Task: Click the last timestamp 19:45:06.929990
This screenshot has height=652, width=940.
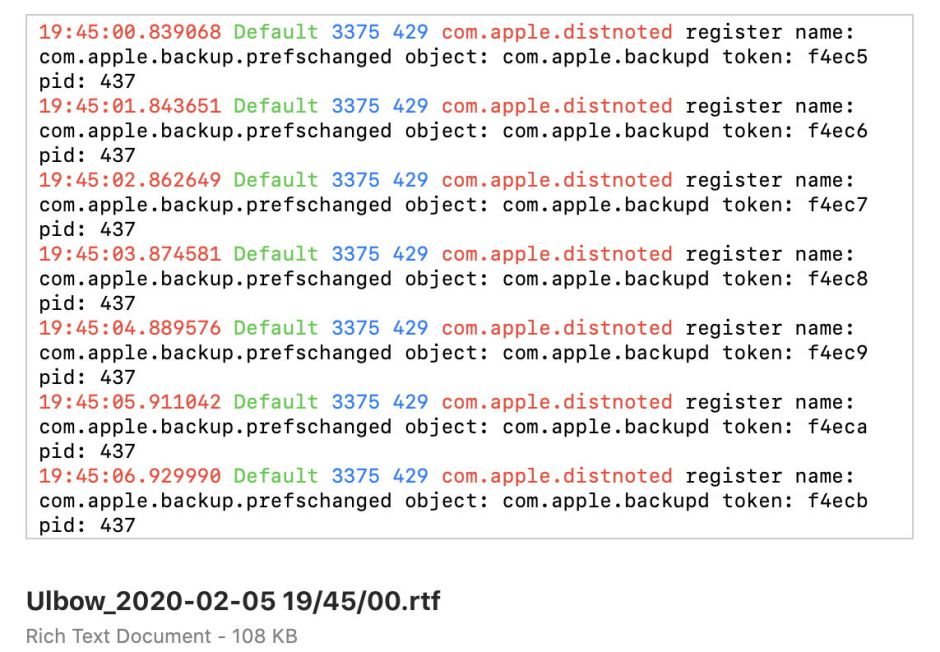Action: (x=130, y=476)
